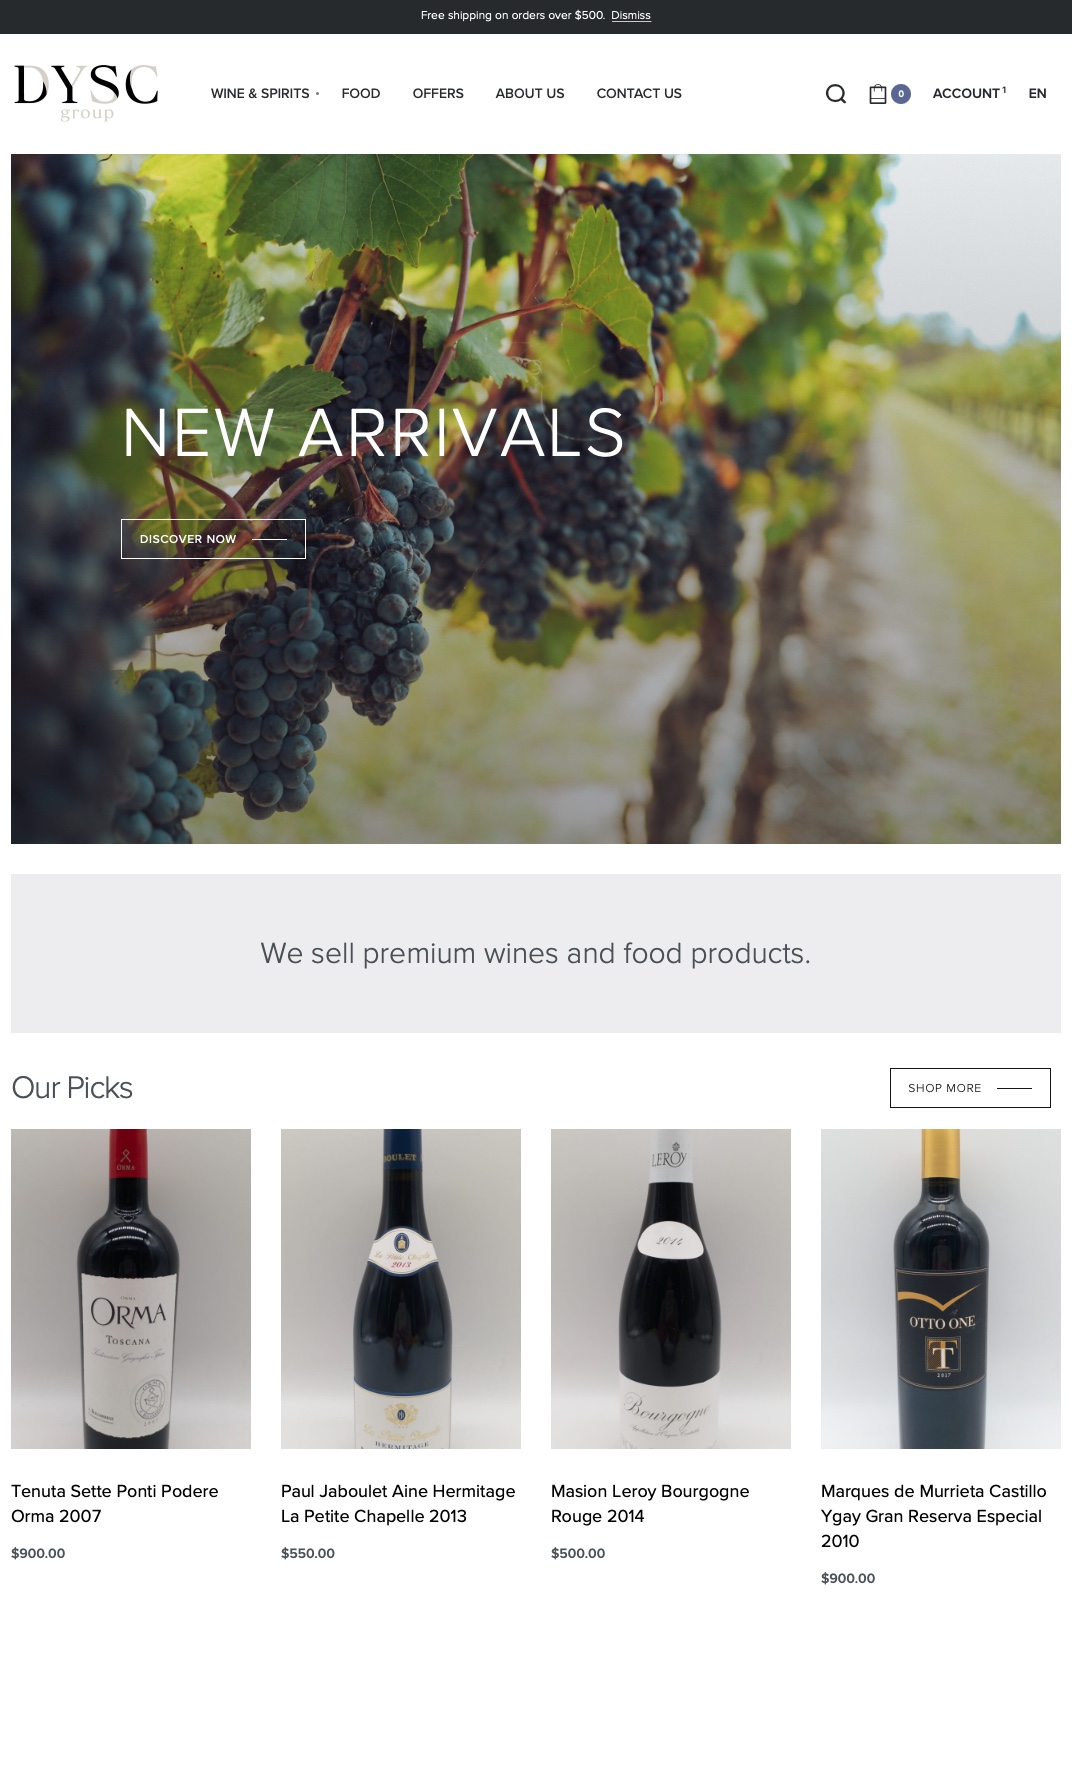Navigate to About Us page

coord(530,93)
